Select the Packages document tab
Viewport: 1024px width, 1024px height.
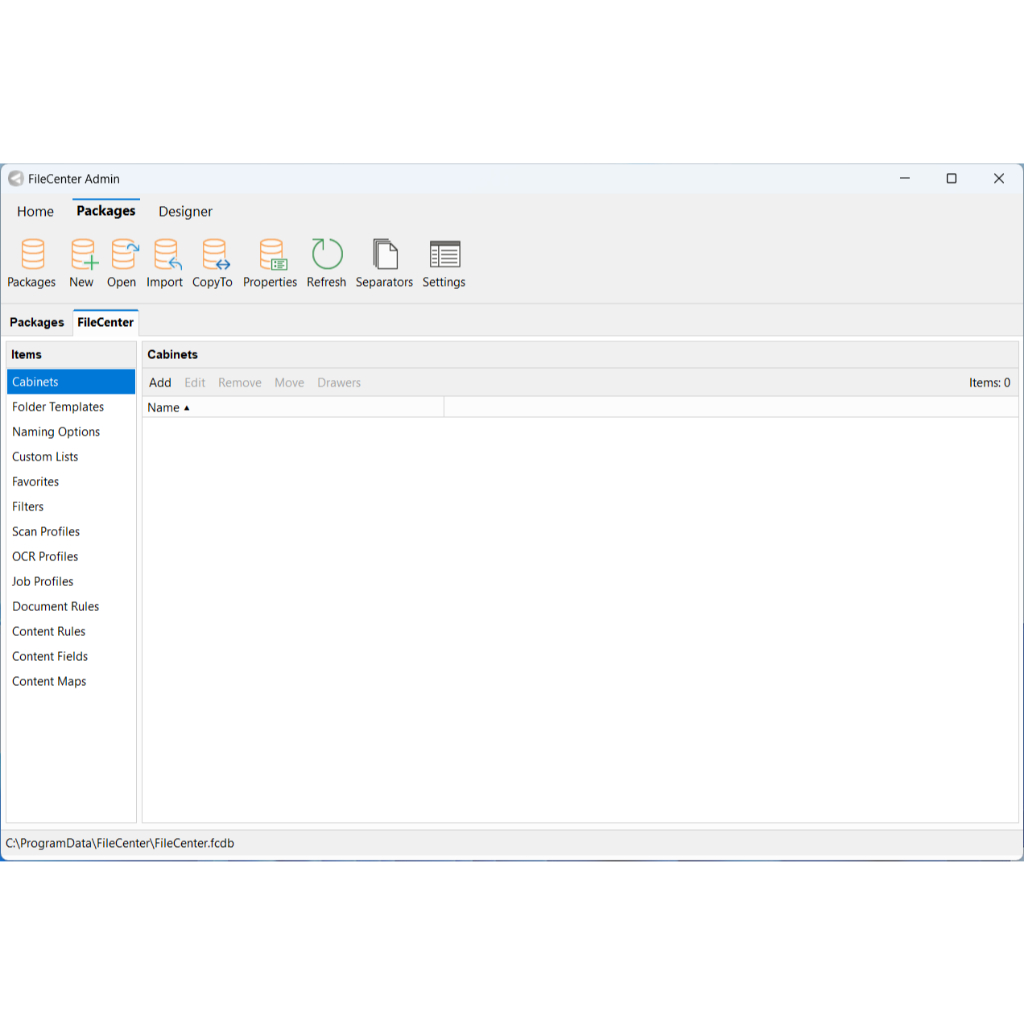tap(37, 323)
